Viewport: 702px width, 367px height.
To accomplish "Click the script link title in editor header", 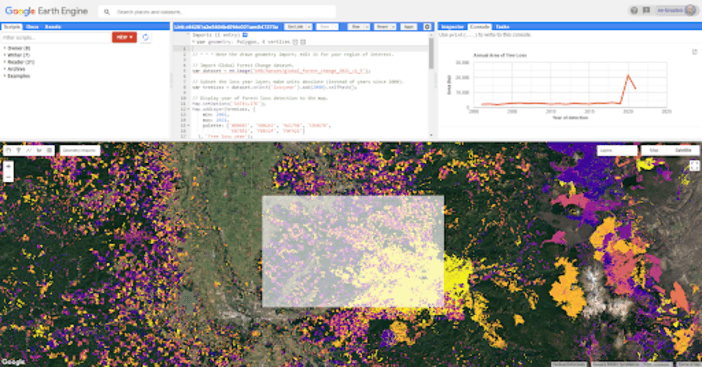I will pos(226,27).
